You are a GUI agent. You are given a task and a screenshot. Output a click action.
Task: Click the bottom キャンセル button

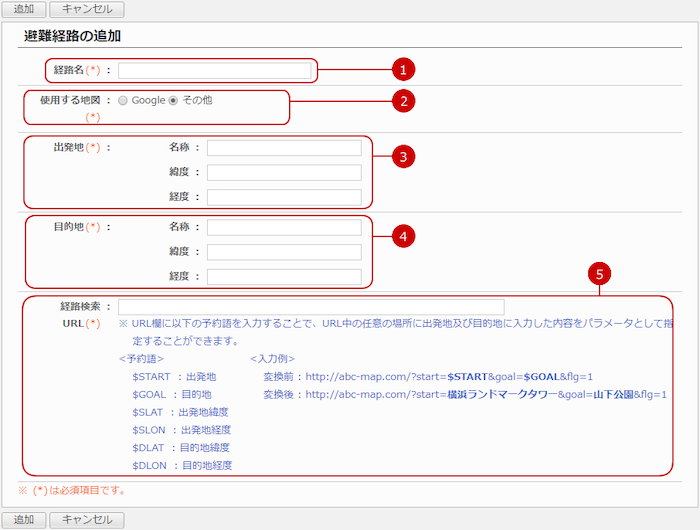click(x=87, y=520)
